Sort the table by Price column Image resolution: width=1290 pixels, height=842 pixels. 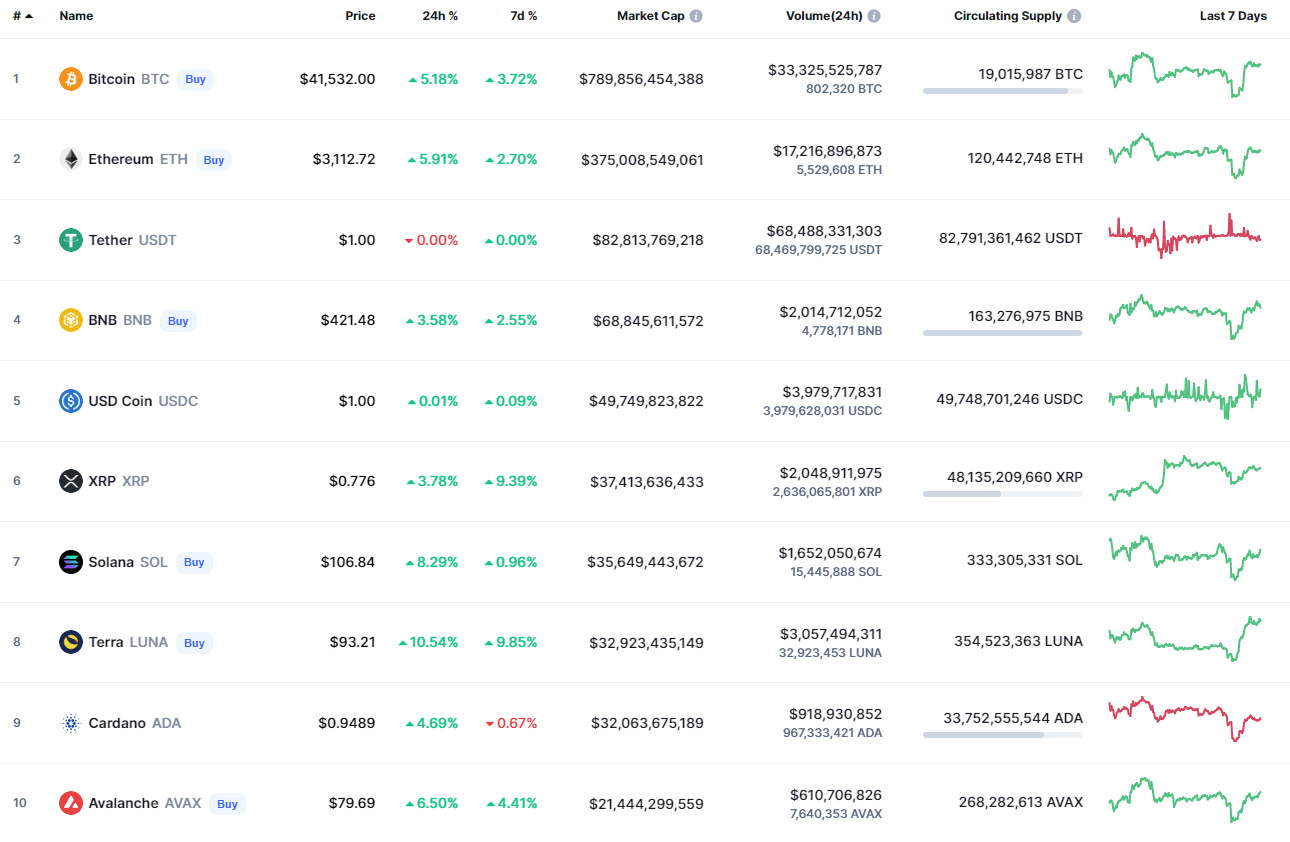(x=361, y=16)
